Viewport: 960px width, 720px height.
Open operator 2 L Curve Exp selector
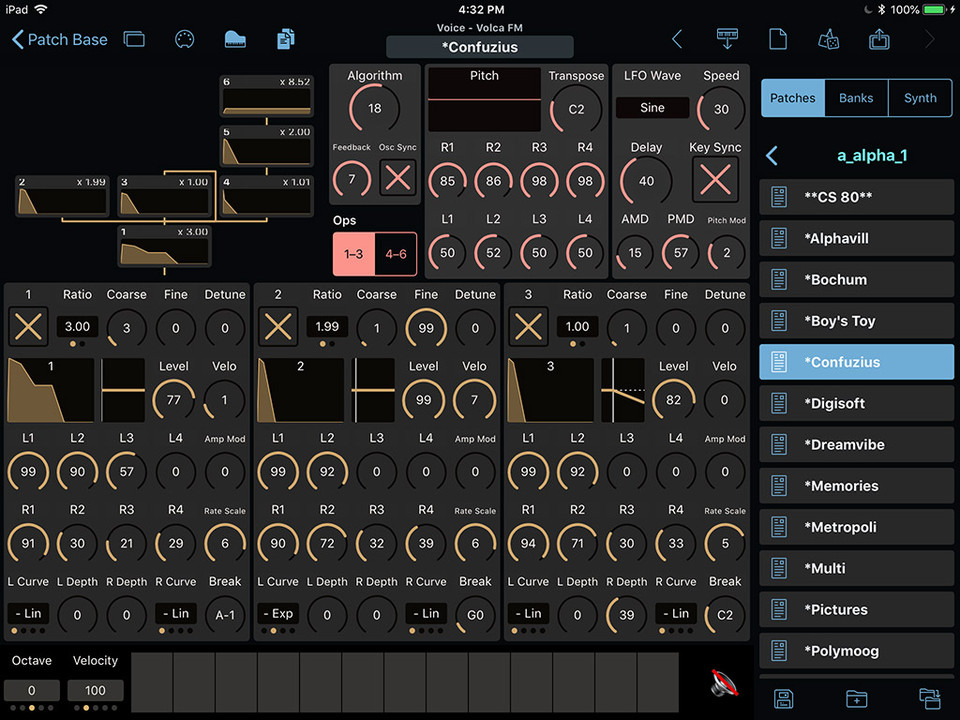[278, 613]
